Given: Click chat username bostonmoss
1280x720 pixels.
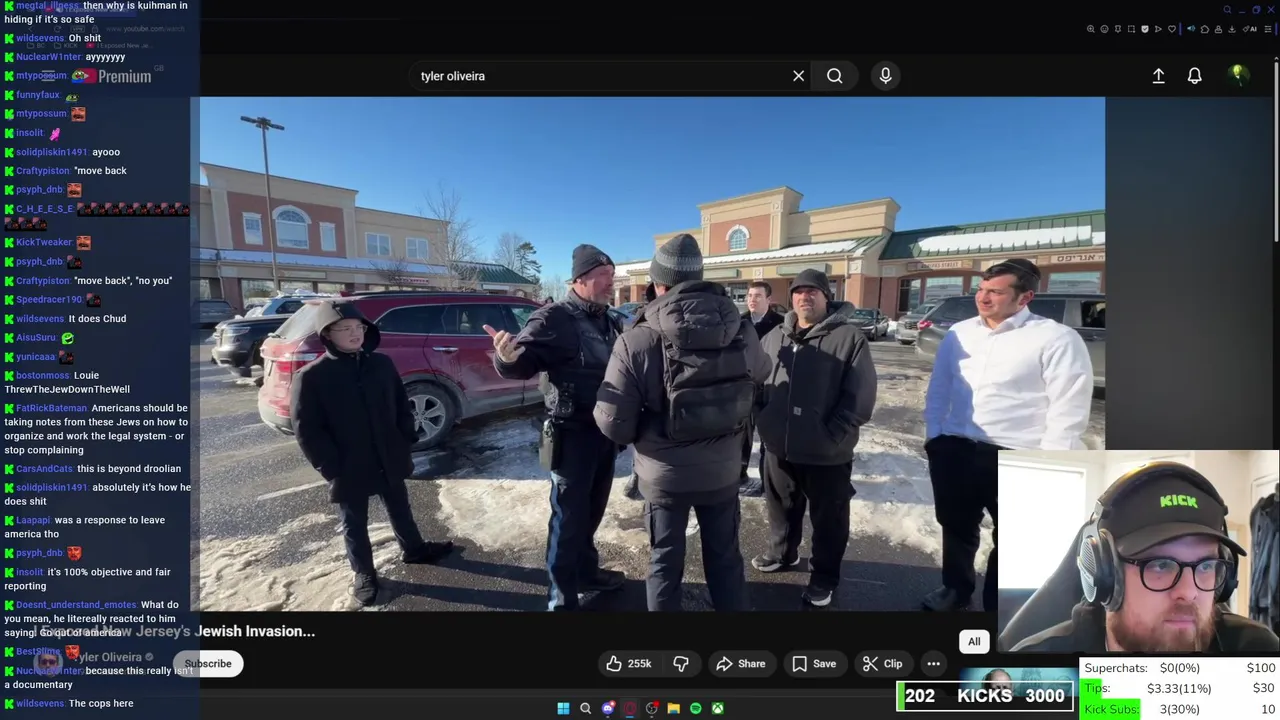Looking at the screenshot, I should click(x=43, y=376).
